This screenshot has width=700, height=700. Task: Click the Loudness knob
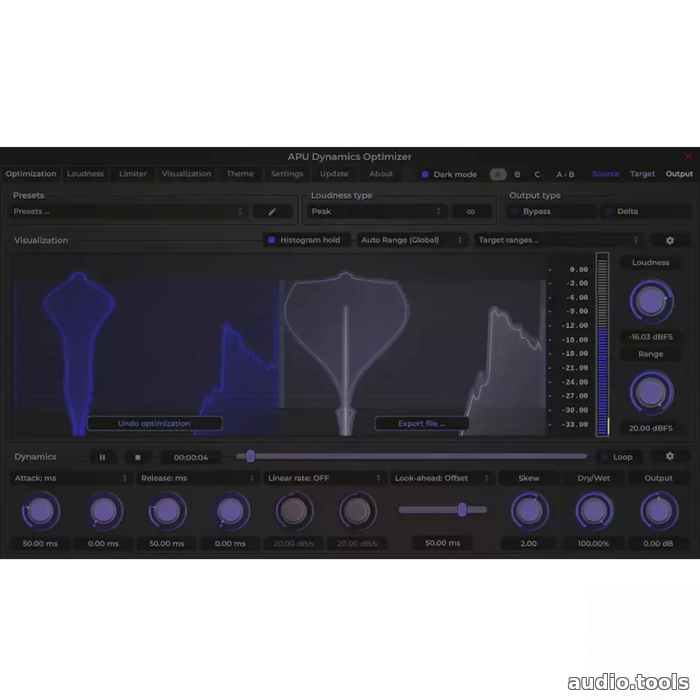pos(651,301)
